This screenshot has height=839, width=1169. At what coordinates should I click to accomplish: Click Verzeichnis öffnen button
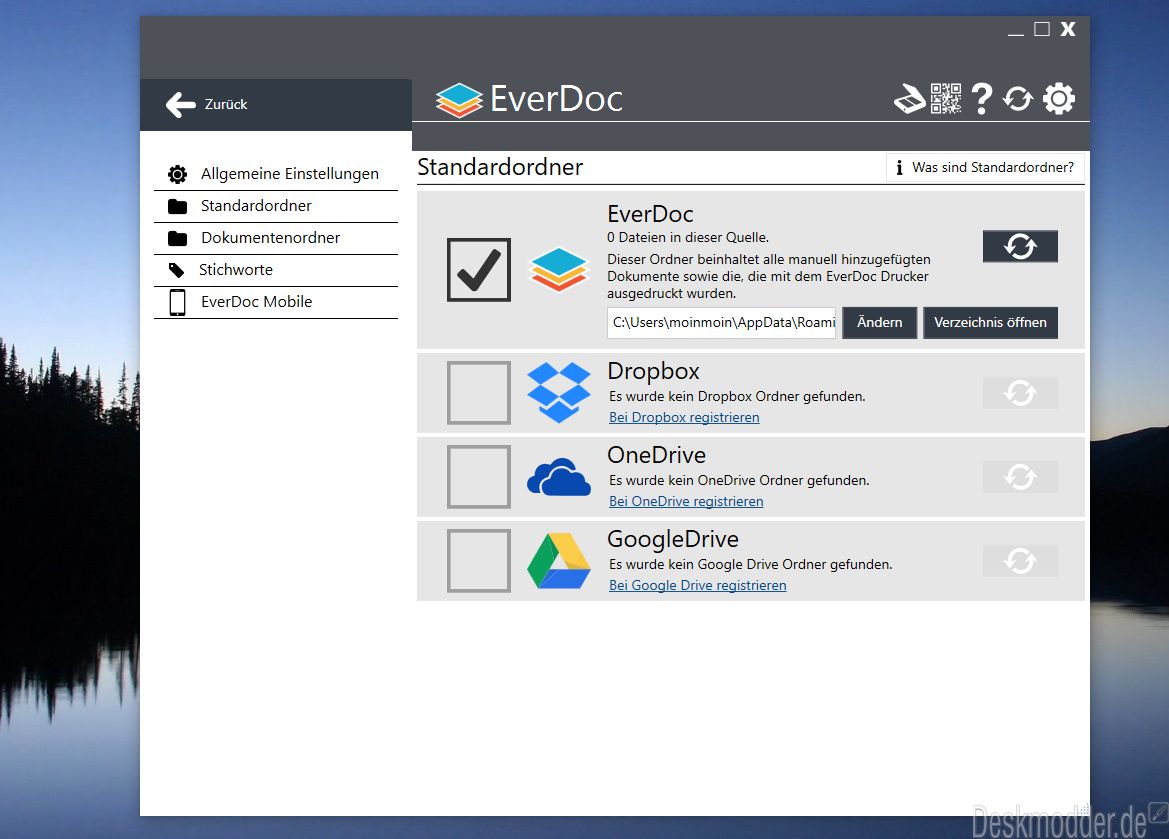(x=990, y=322)
